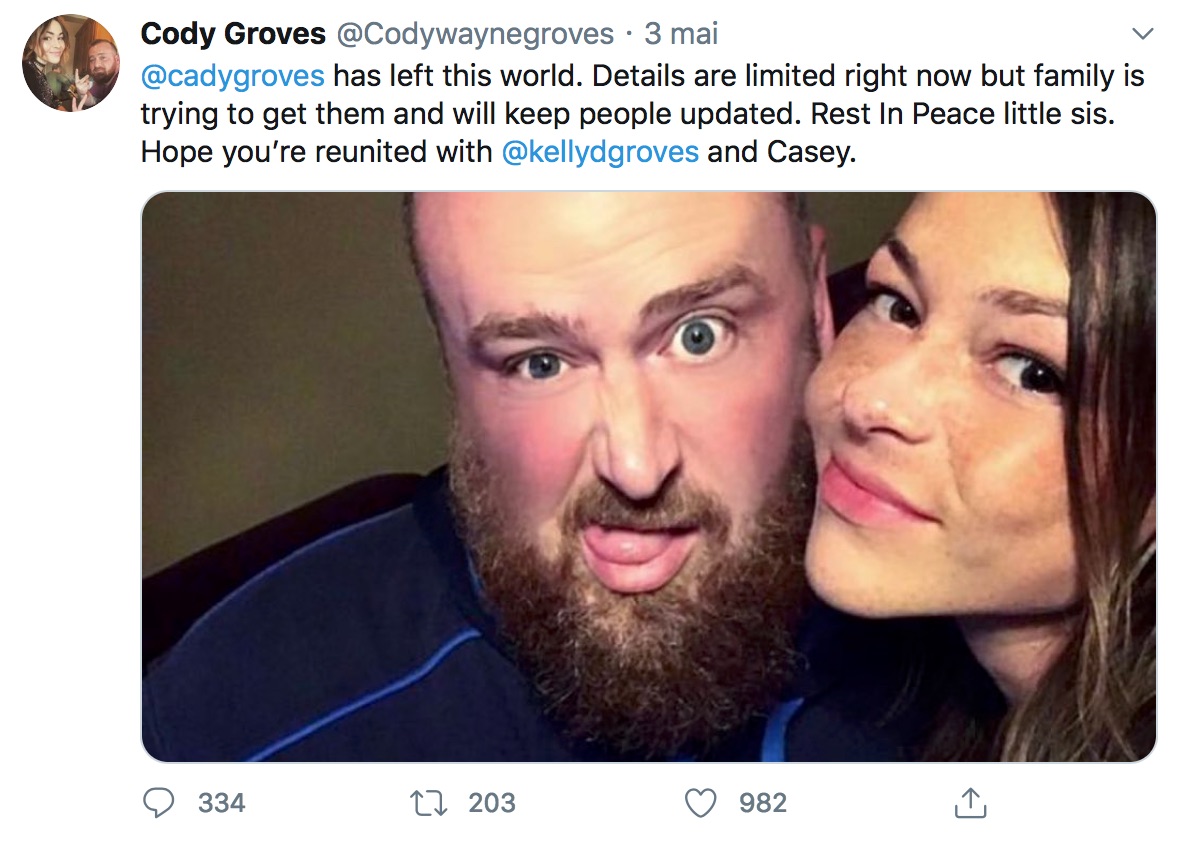The width and height of the screenshot is (1180, 842).
Task: Open the share upload-arrow icon
Action: click(971, 803)
